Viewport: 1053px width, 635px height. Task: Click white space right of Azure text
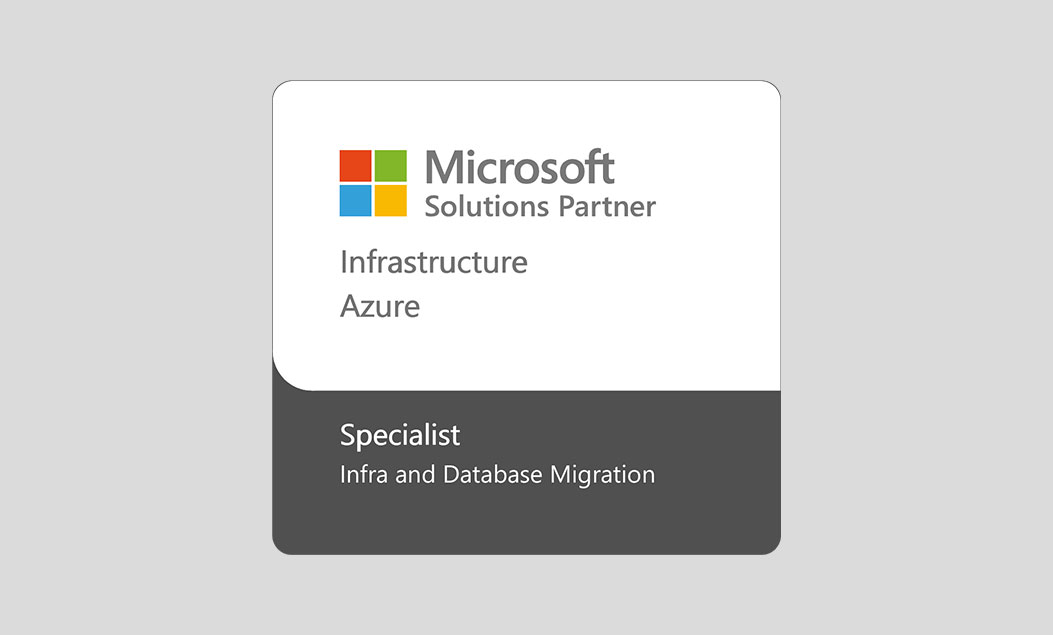(600, 306)
